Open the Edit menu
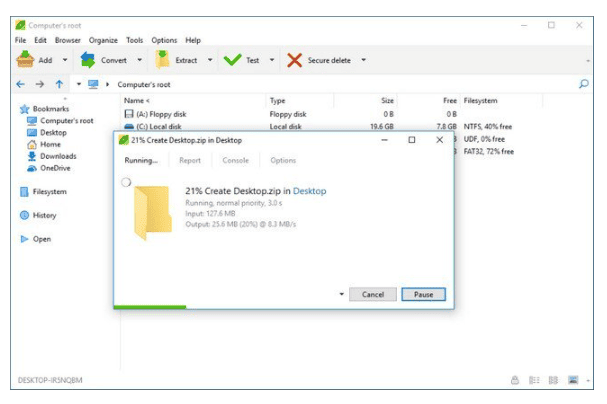This screenshot has width=607, height=404. [40, 40]
